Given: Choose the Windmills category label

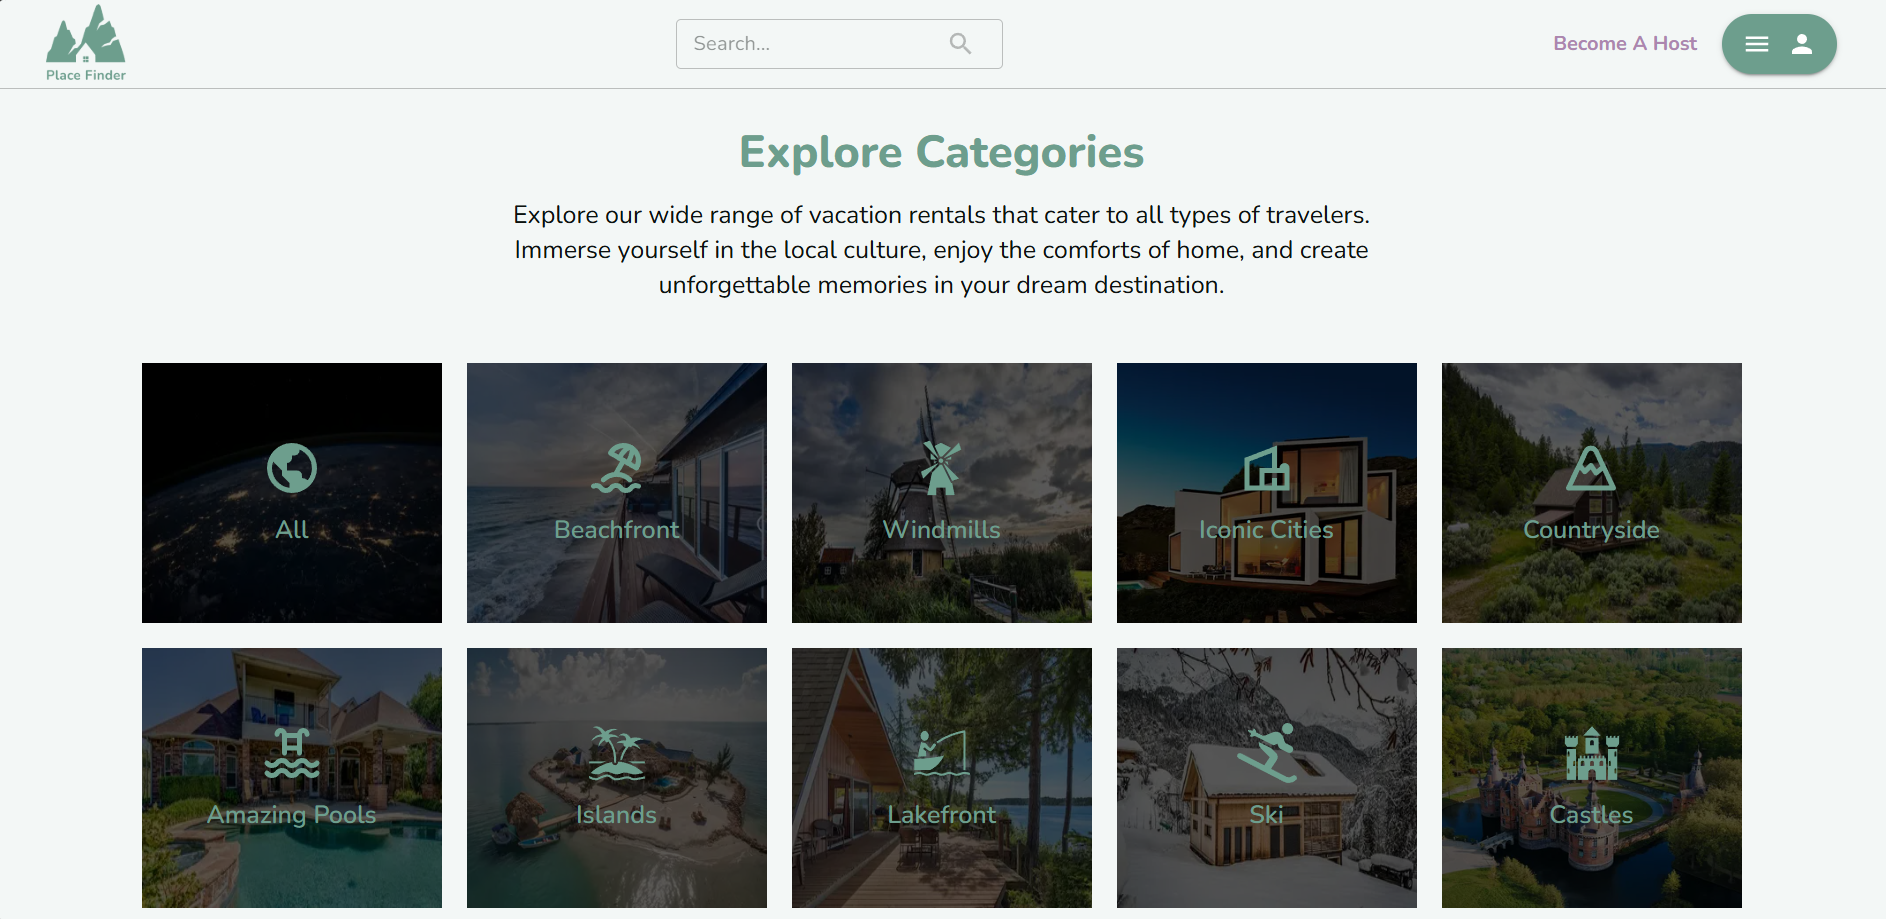Looking at the screenshot, I should coord(942,530).
